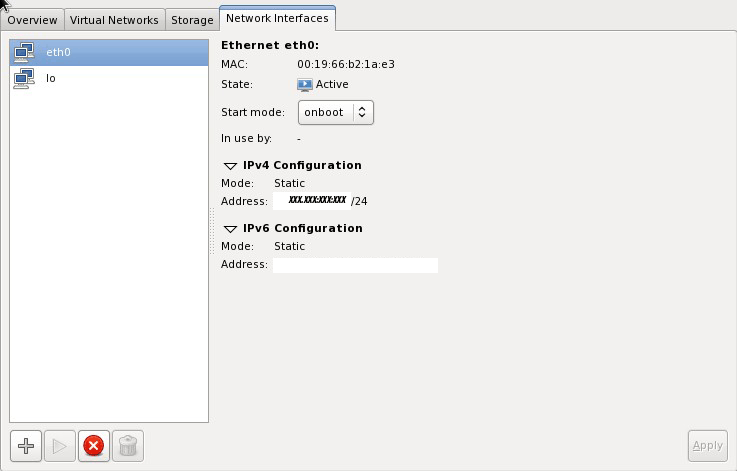Open the Start mode onboot dropdown
Image resolution: width=737 pixels, height=471 pixels.
(x=335, y=112)
